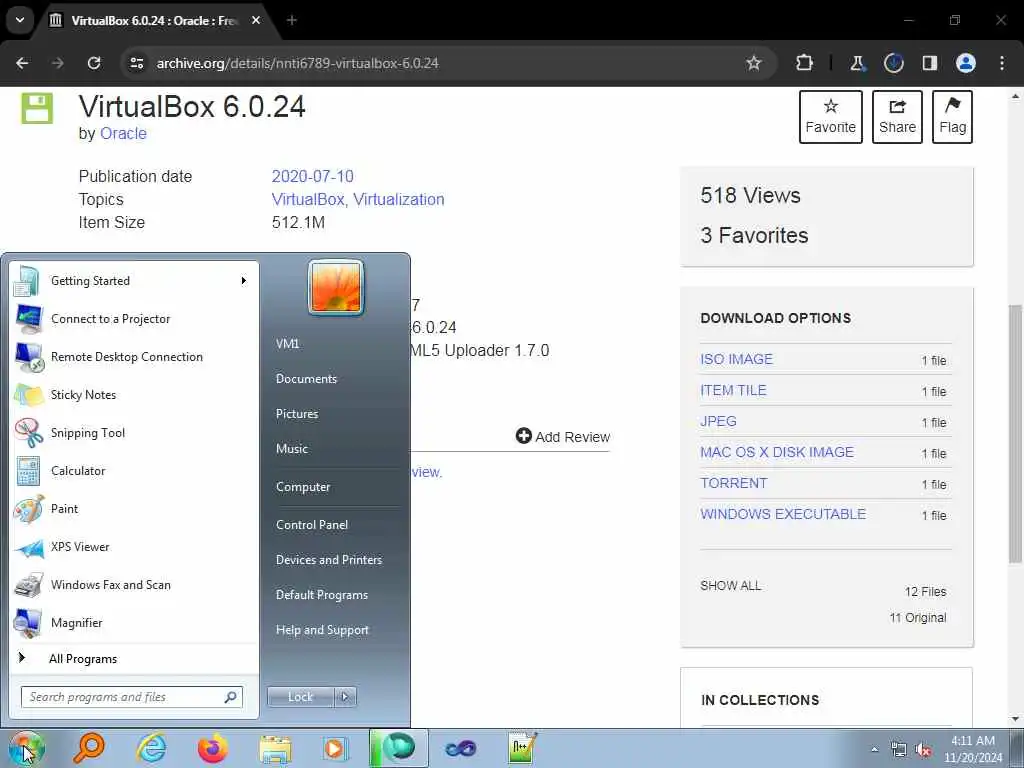The image size is (1024, 768).
Task: Click Search programs and files box
Action: [132, 697]
